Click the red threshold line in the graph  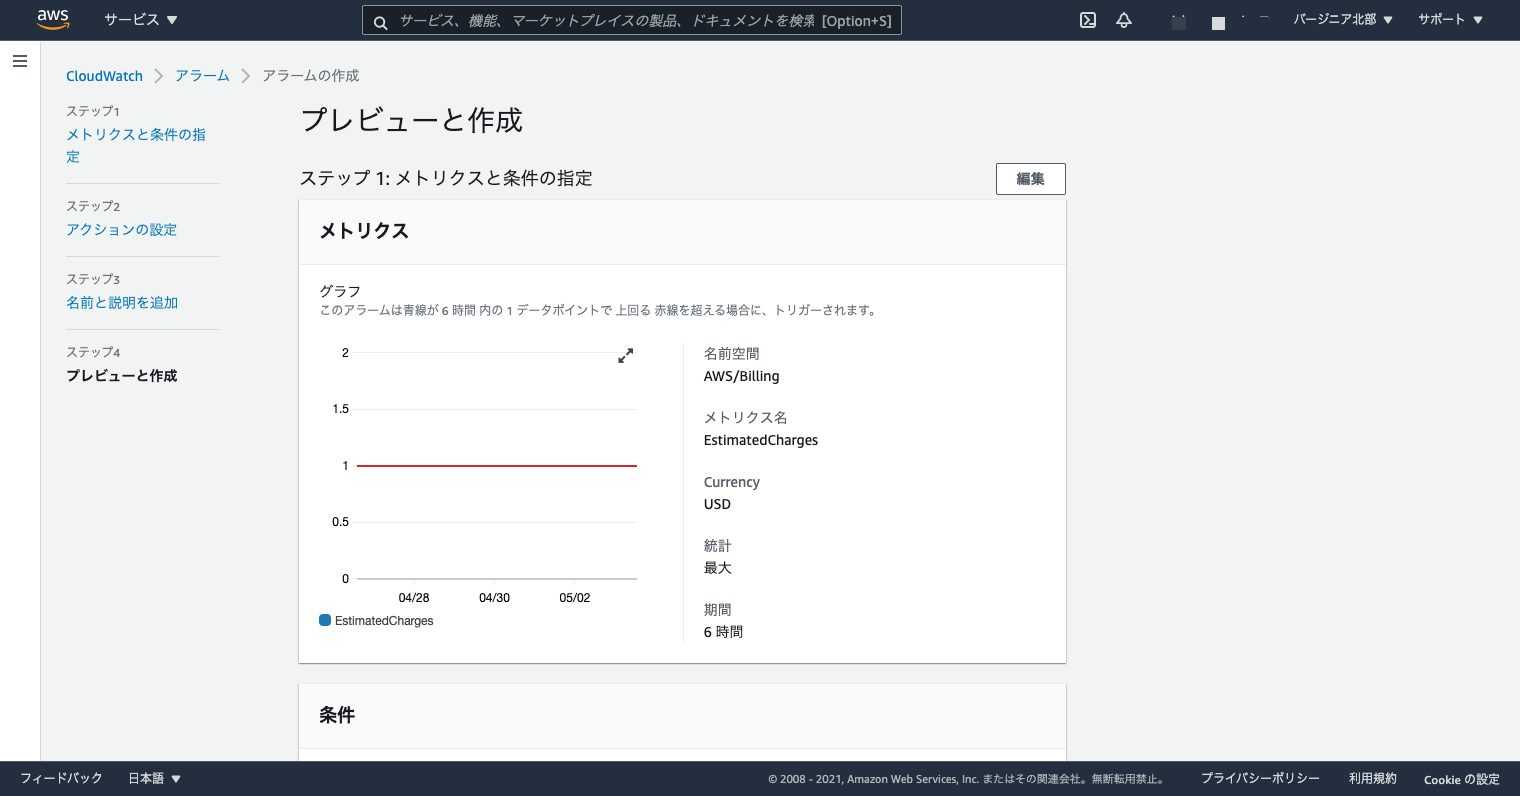497,466
